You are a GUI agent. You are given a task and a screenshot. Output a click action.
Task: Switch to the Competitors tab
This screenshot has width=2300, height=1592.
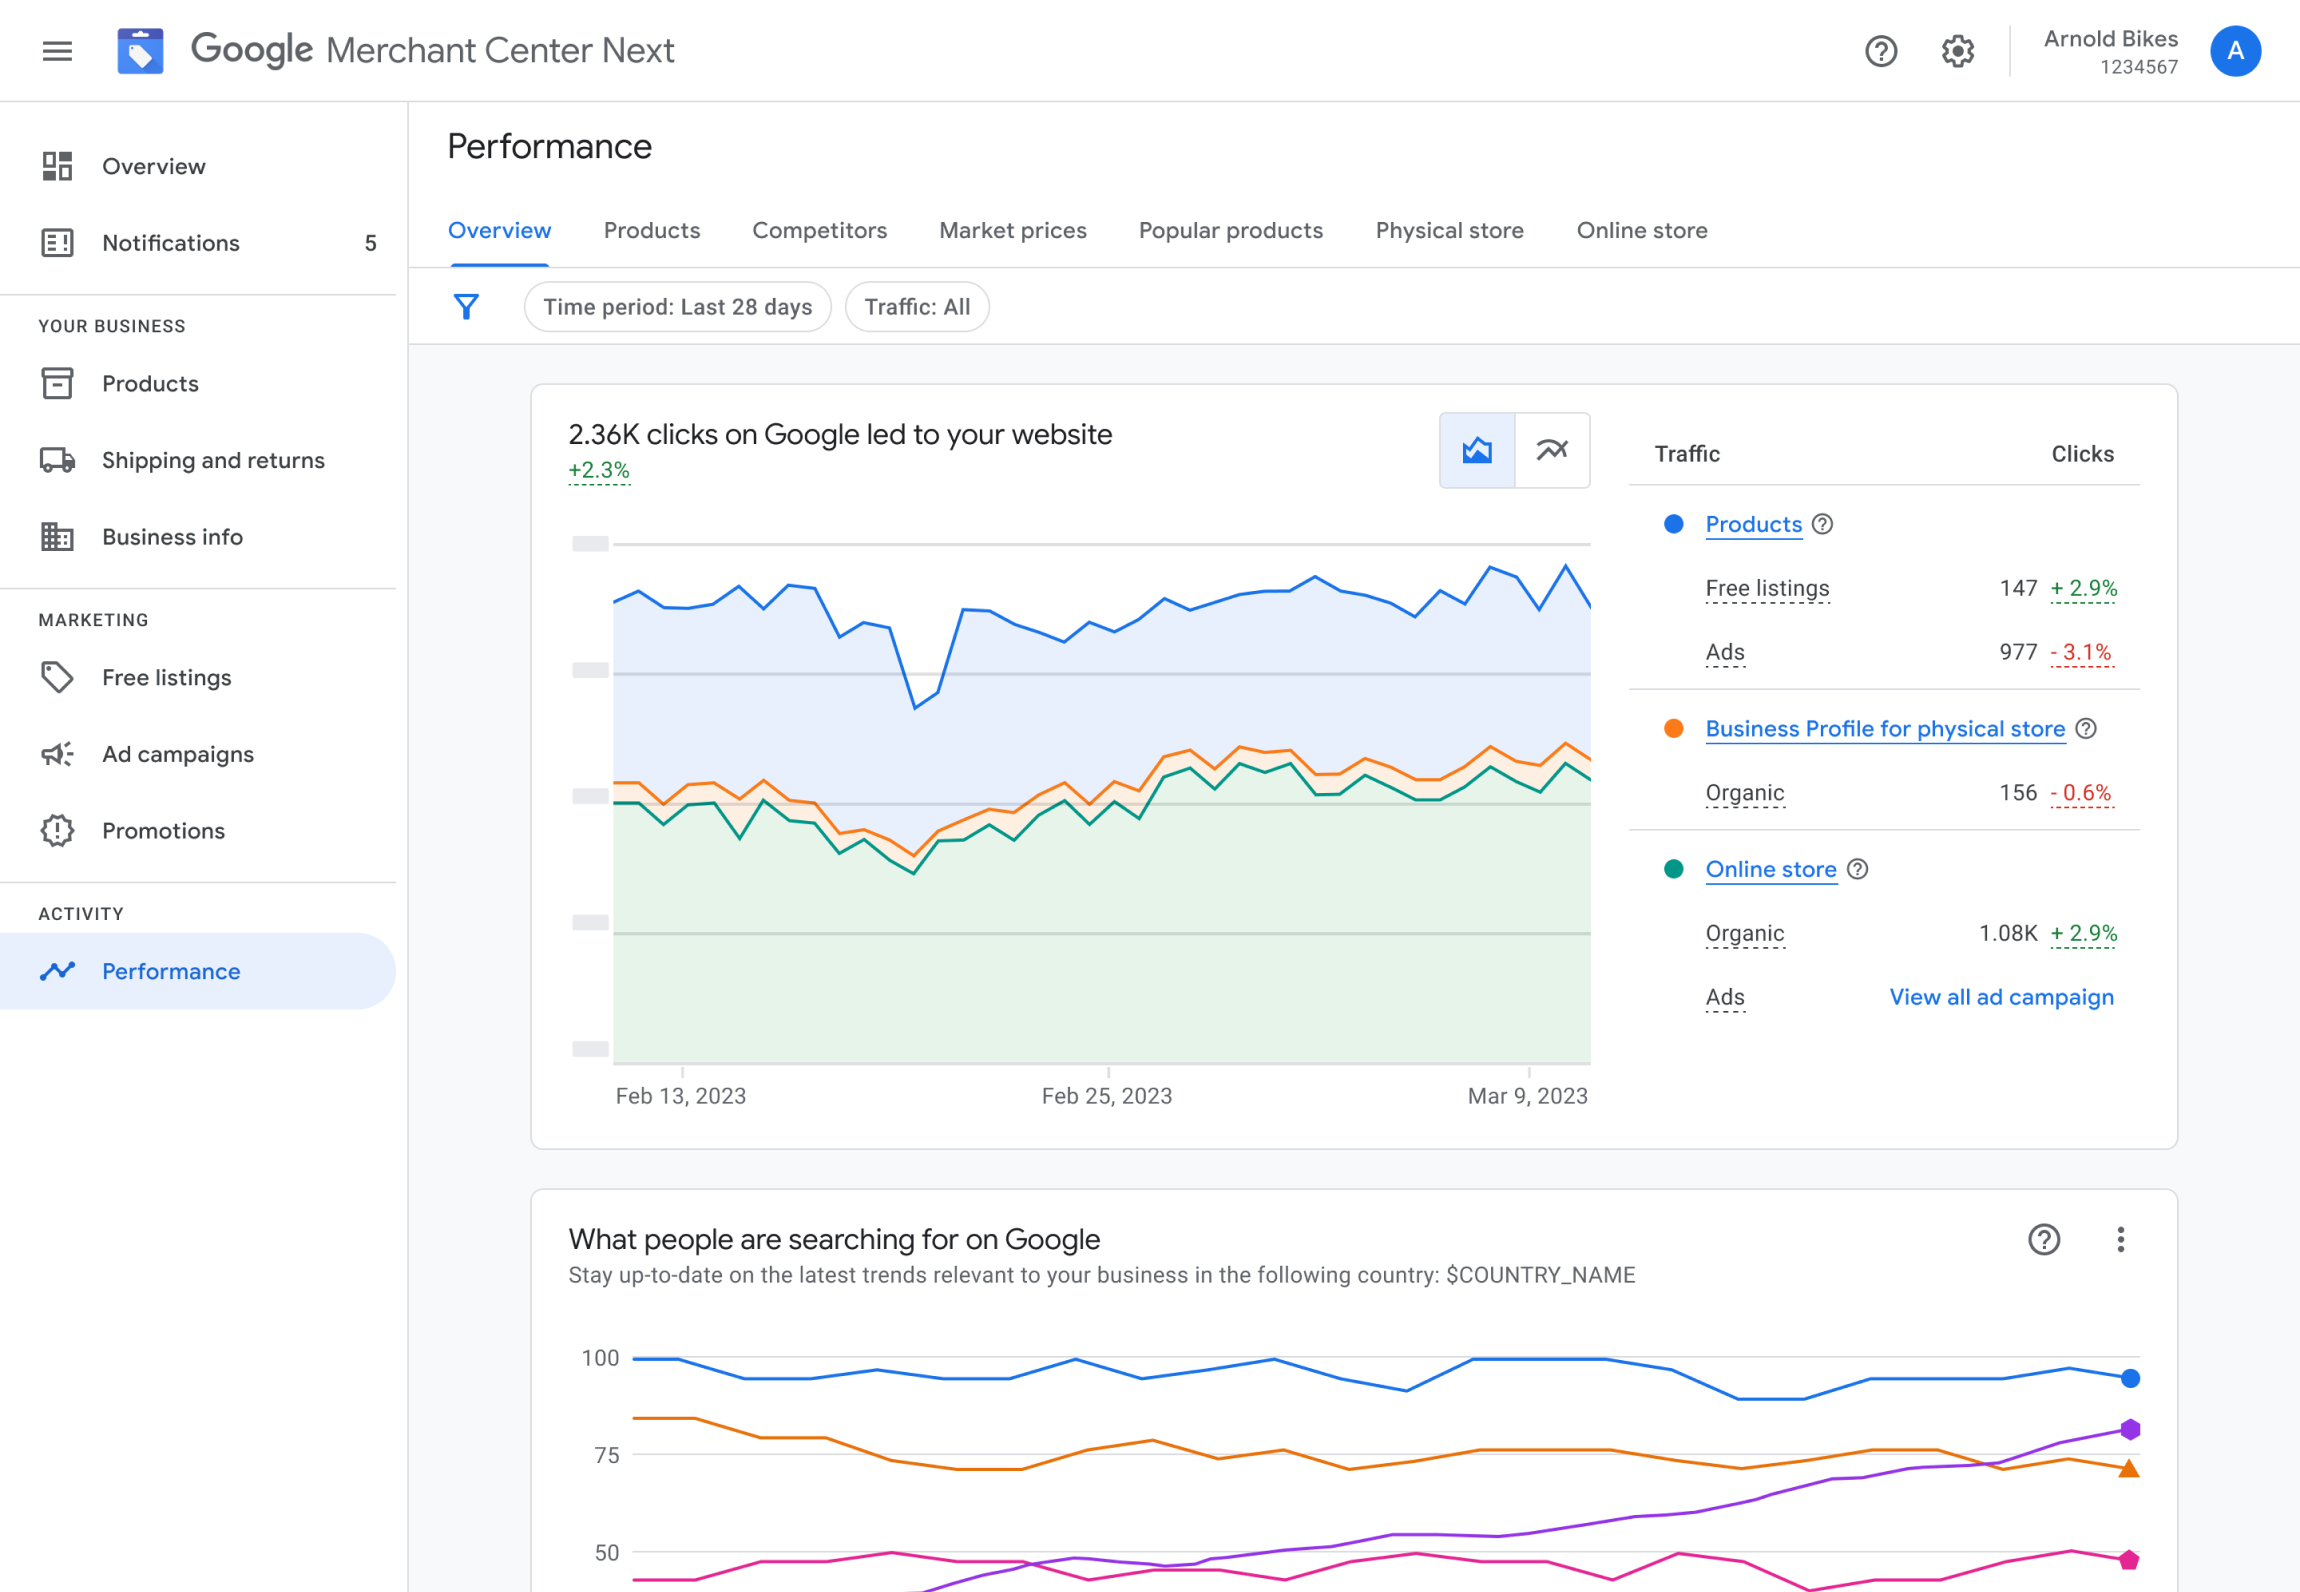[x=819, y=231]
